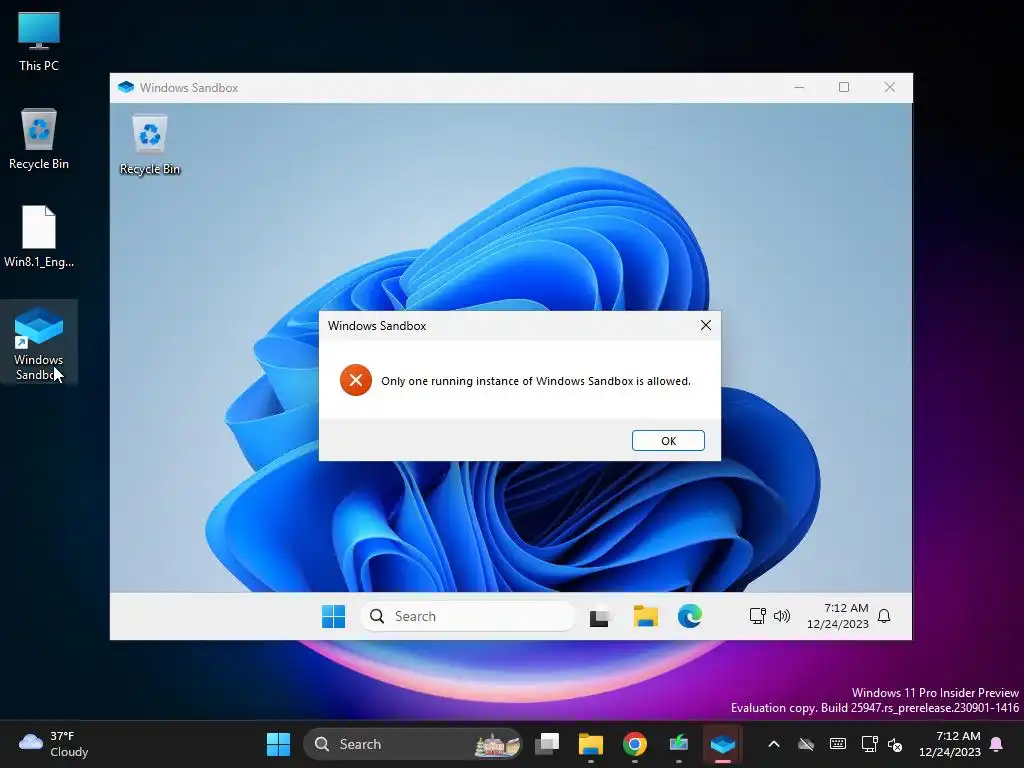Click the host network tray icon
This screenshot has height=768, width=1024.
(x=869, y=744)
